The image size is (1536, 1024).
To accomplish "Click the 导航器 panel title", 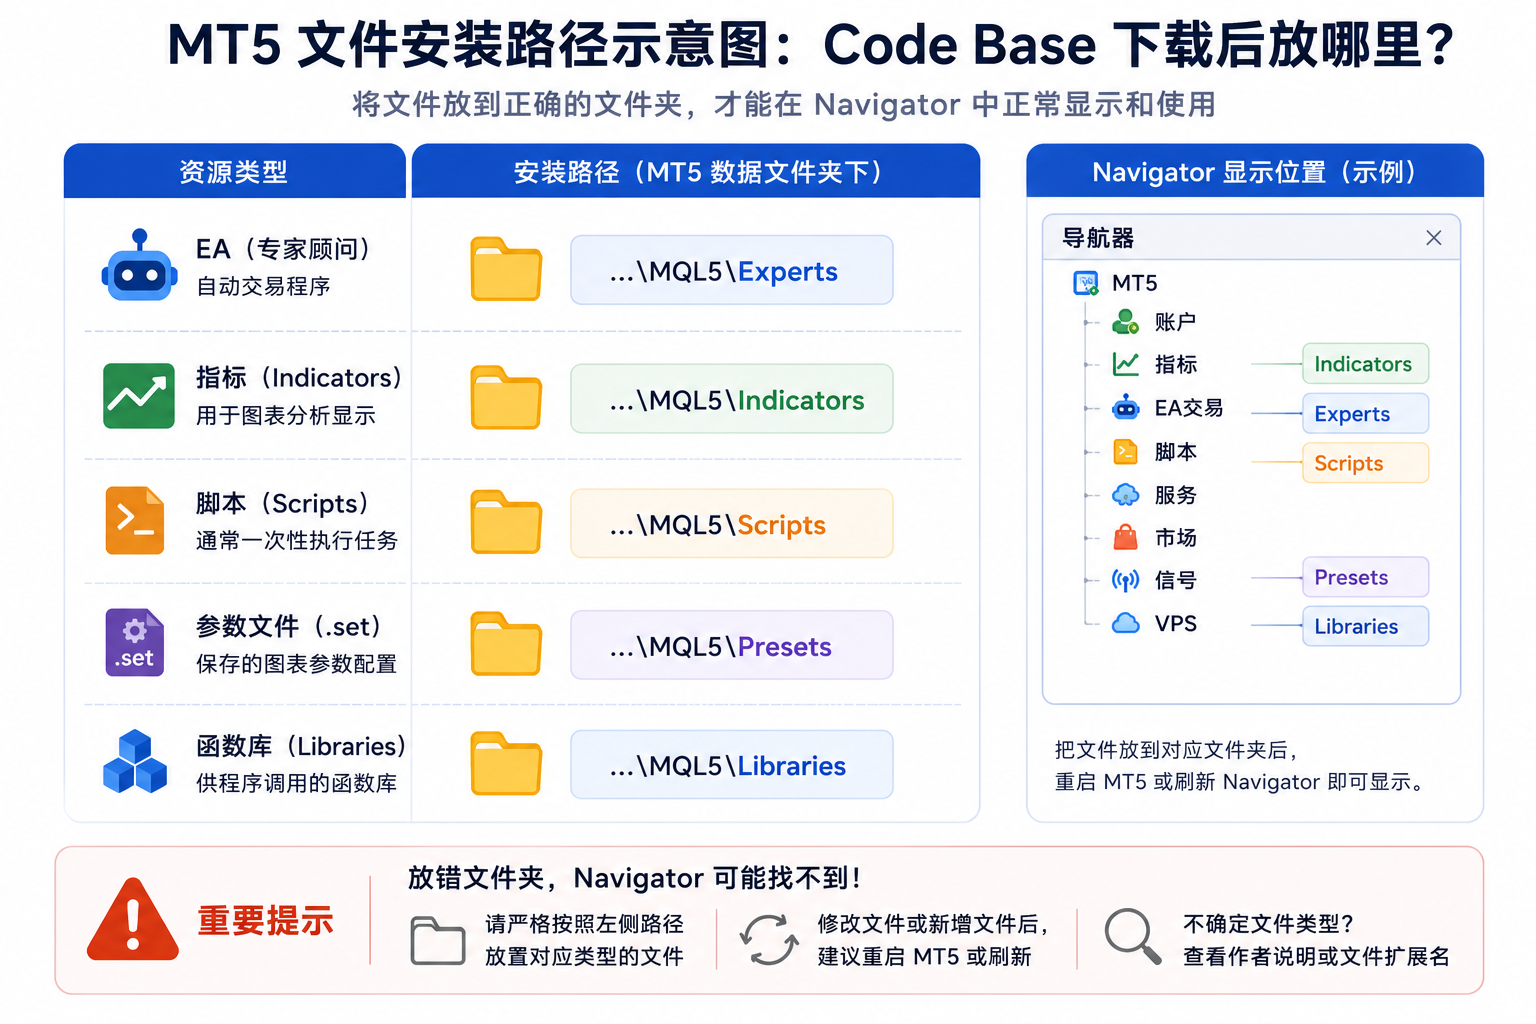I will pyautogui.click(x=1098, y=238).
